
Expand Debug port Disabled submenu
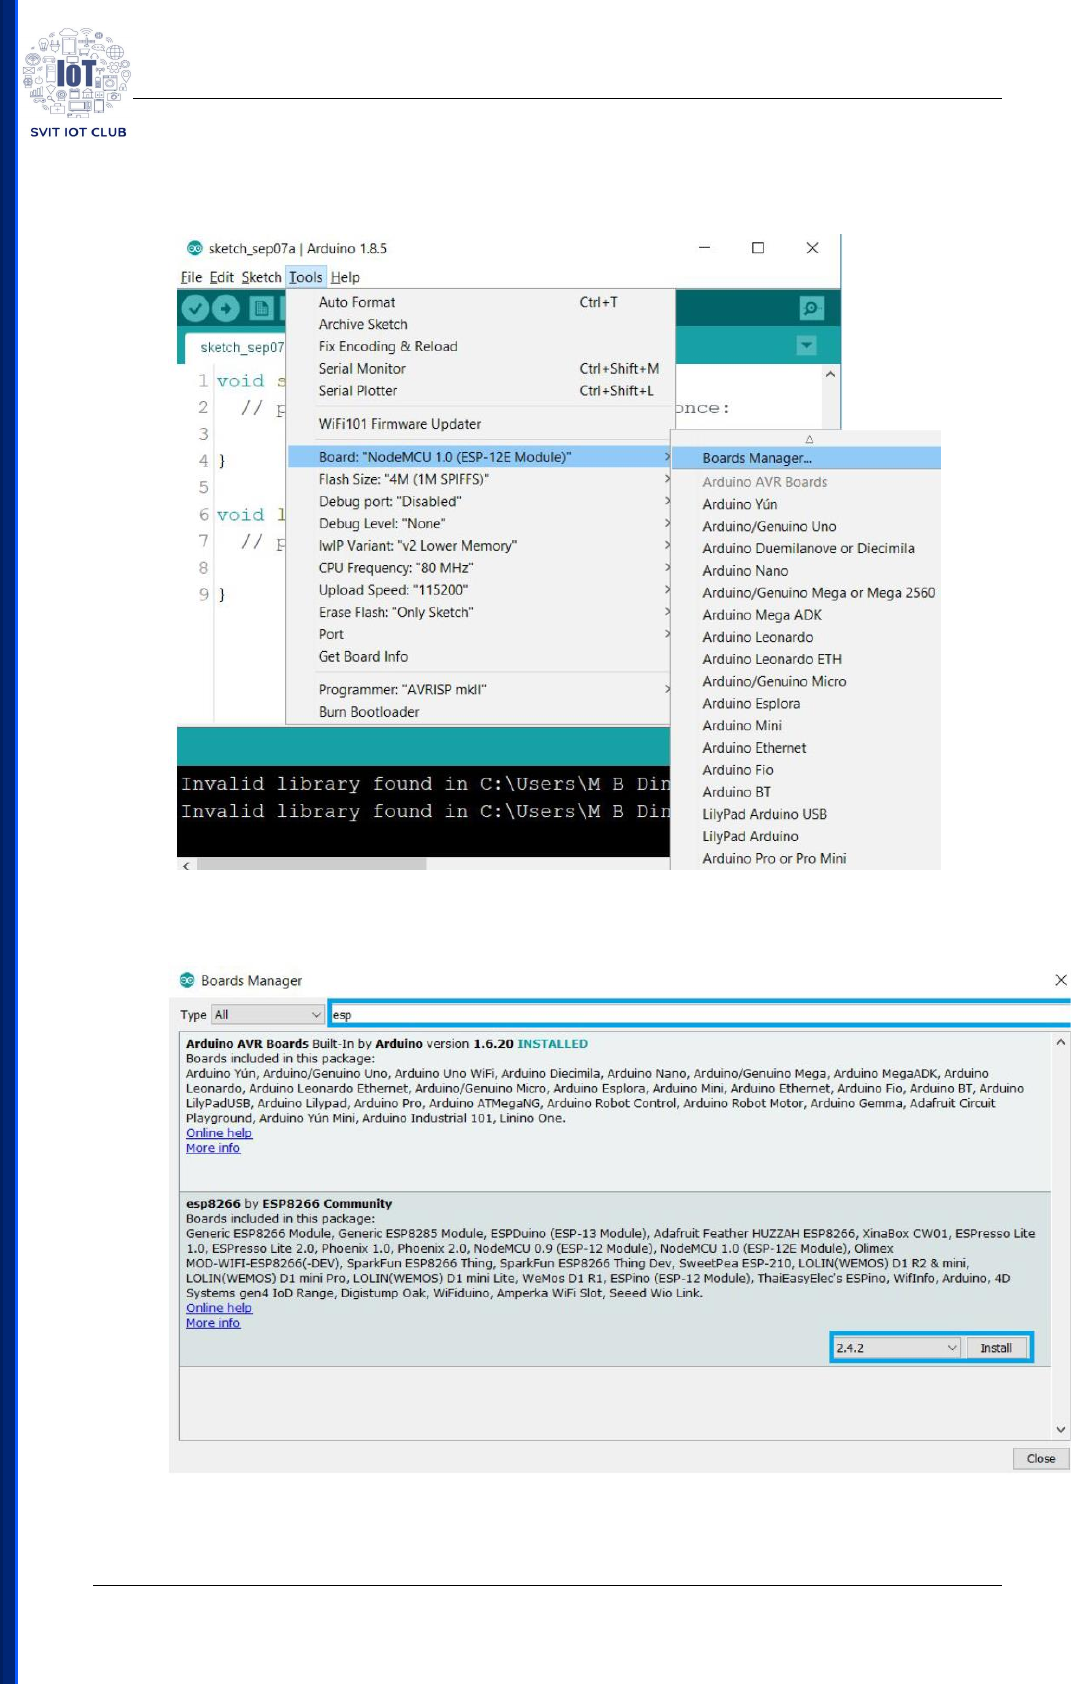click(480, 501)
